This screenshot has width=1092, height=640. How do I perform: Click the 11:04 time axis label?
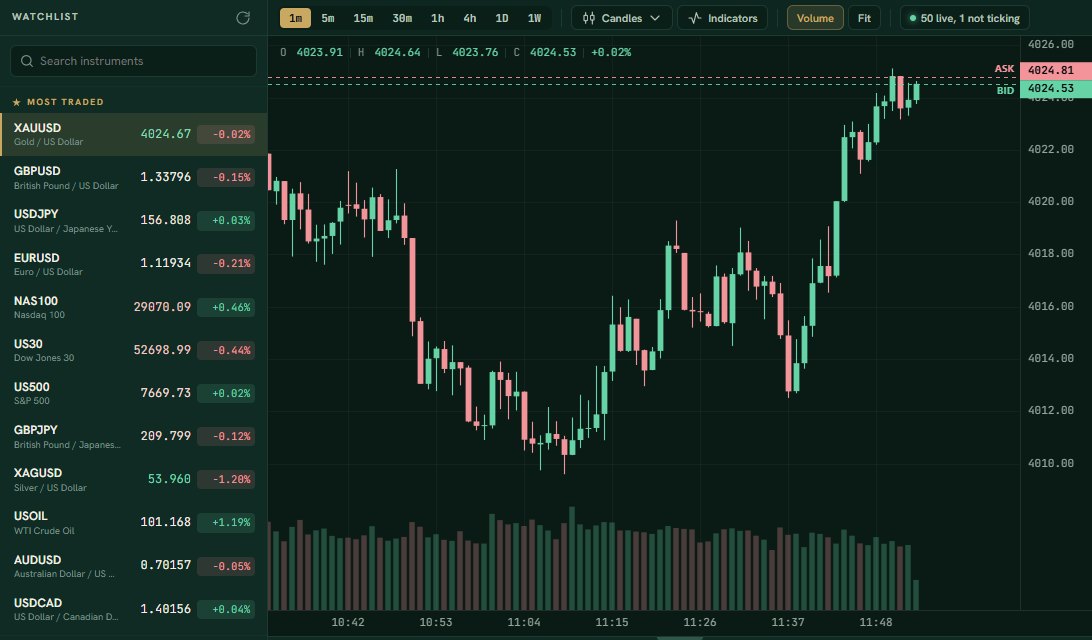(524, 623)
